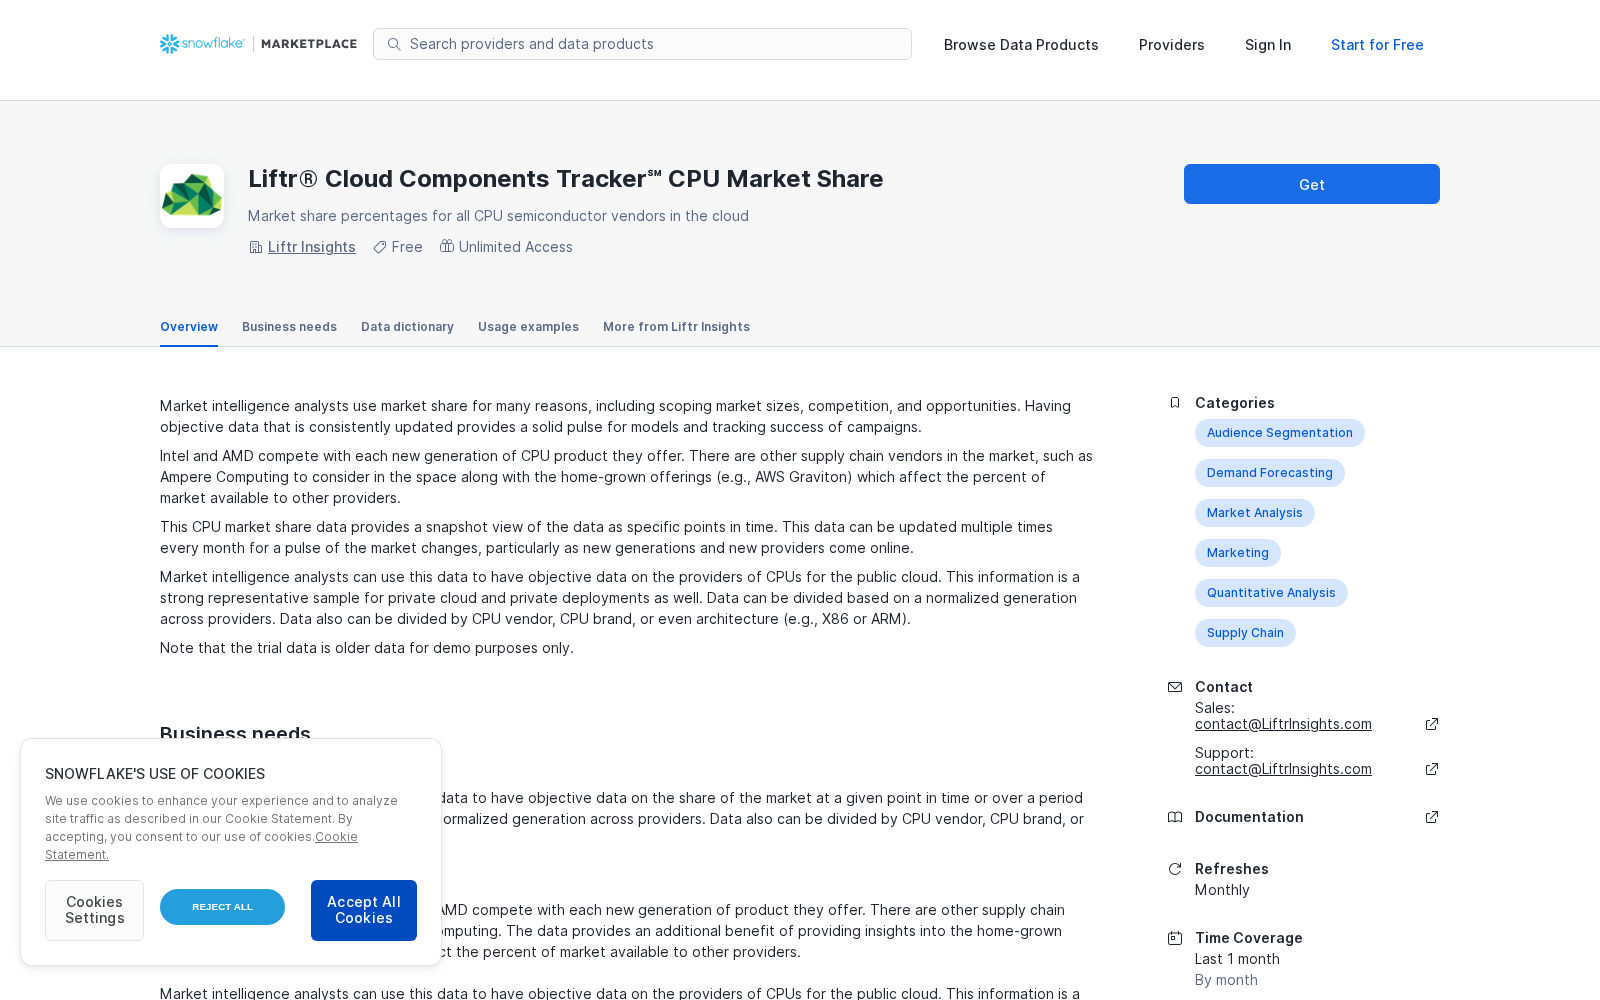Viewport: 1600px width, 1000px height.
Task: Open external link icon for Sales email
Action: click(x=1432, y=724)
